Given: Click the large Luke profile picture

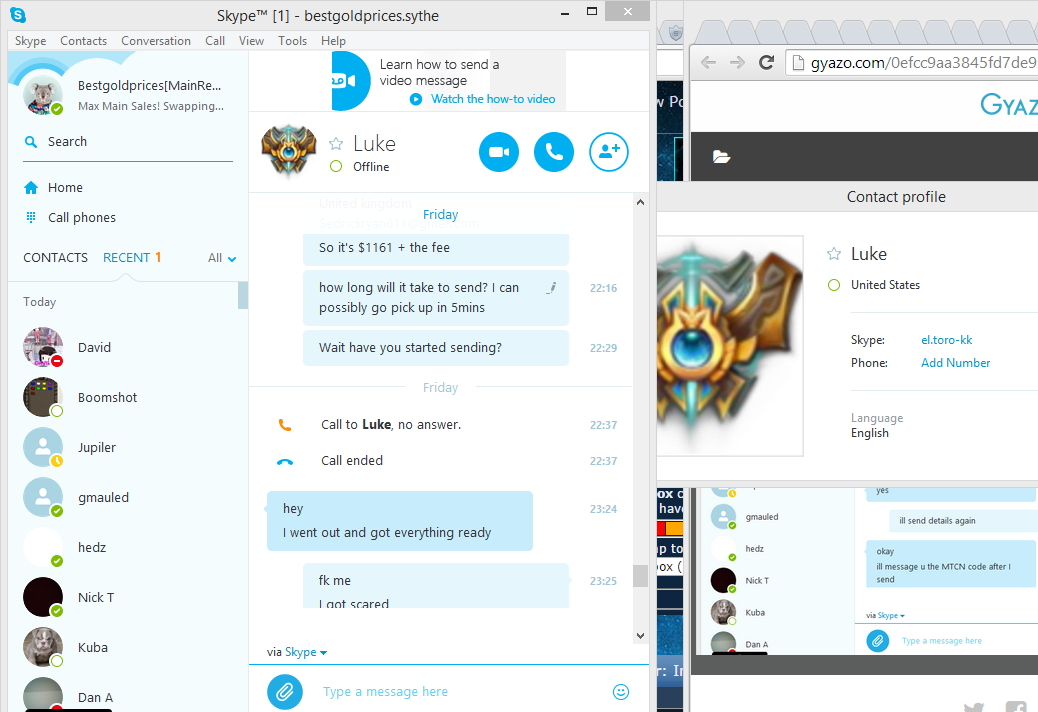Looking at the screenshot, I should [x=730, y=345].
